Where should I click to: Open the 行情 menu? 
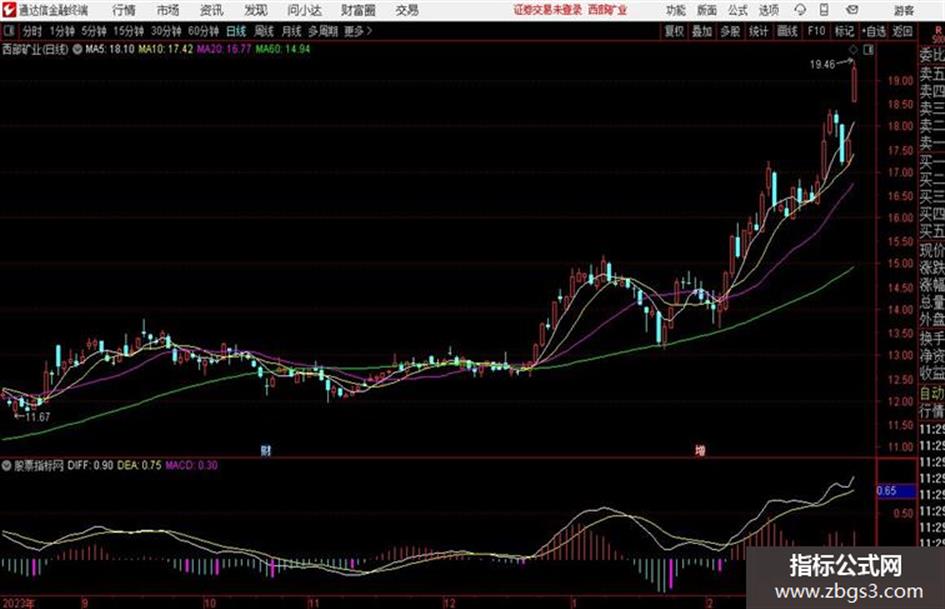[124, 10]
